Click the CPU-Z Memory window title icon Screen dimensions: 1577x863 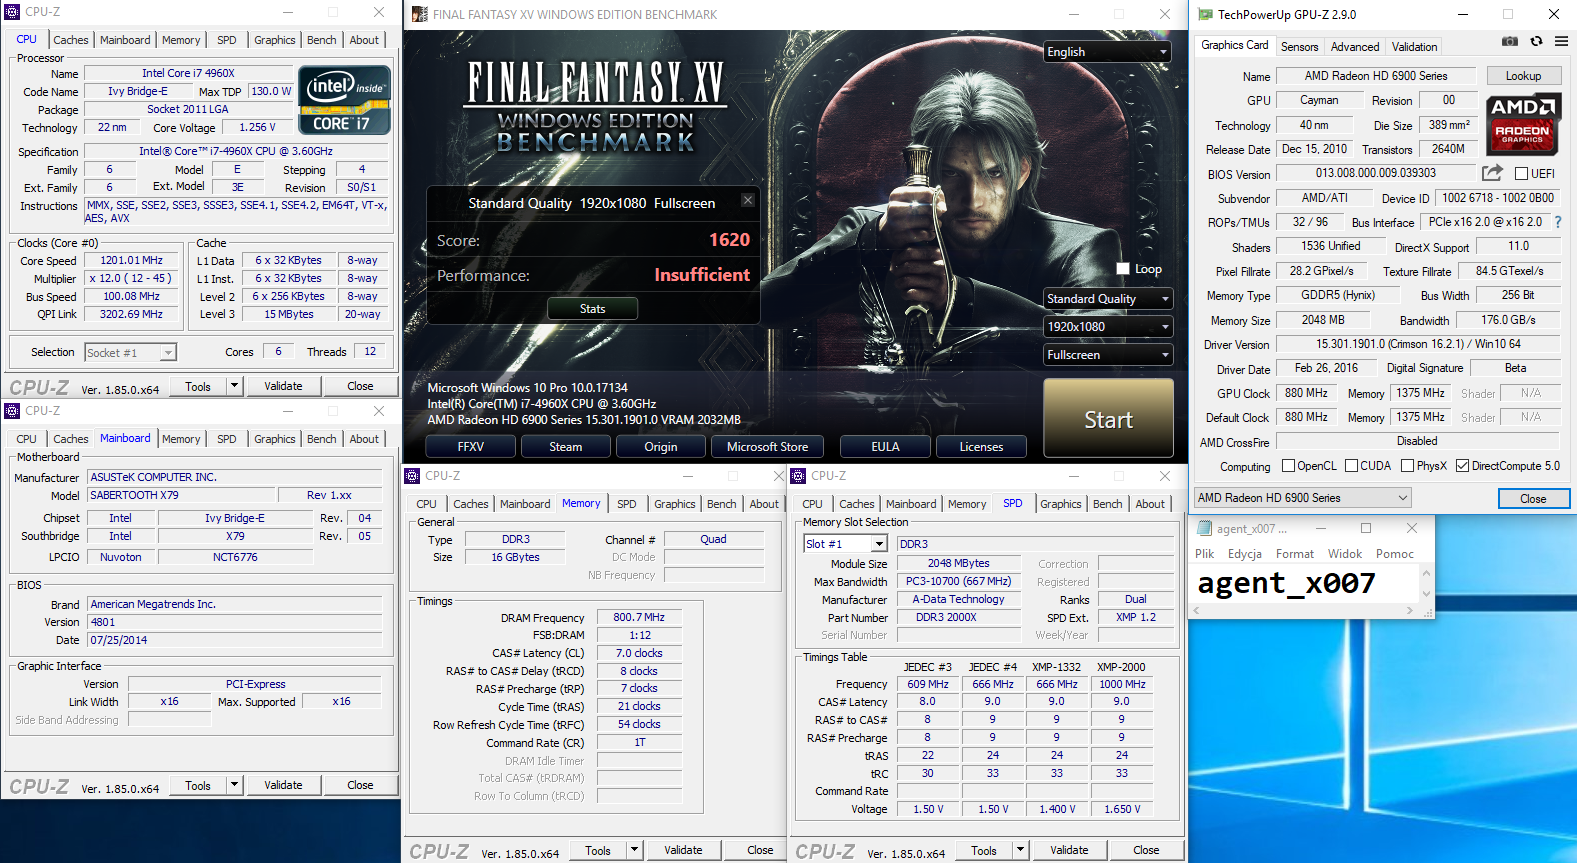[x=412, y=476]
